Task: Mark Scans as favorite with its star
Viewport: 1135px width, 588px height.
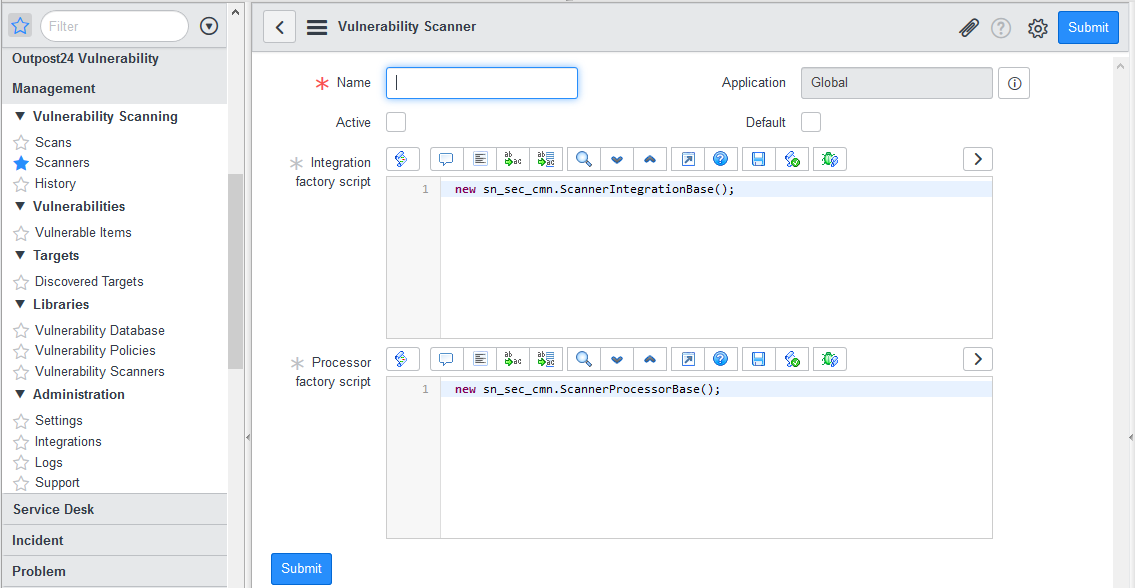Action: 21,143
